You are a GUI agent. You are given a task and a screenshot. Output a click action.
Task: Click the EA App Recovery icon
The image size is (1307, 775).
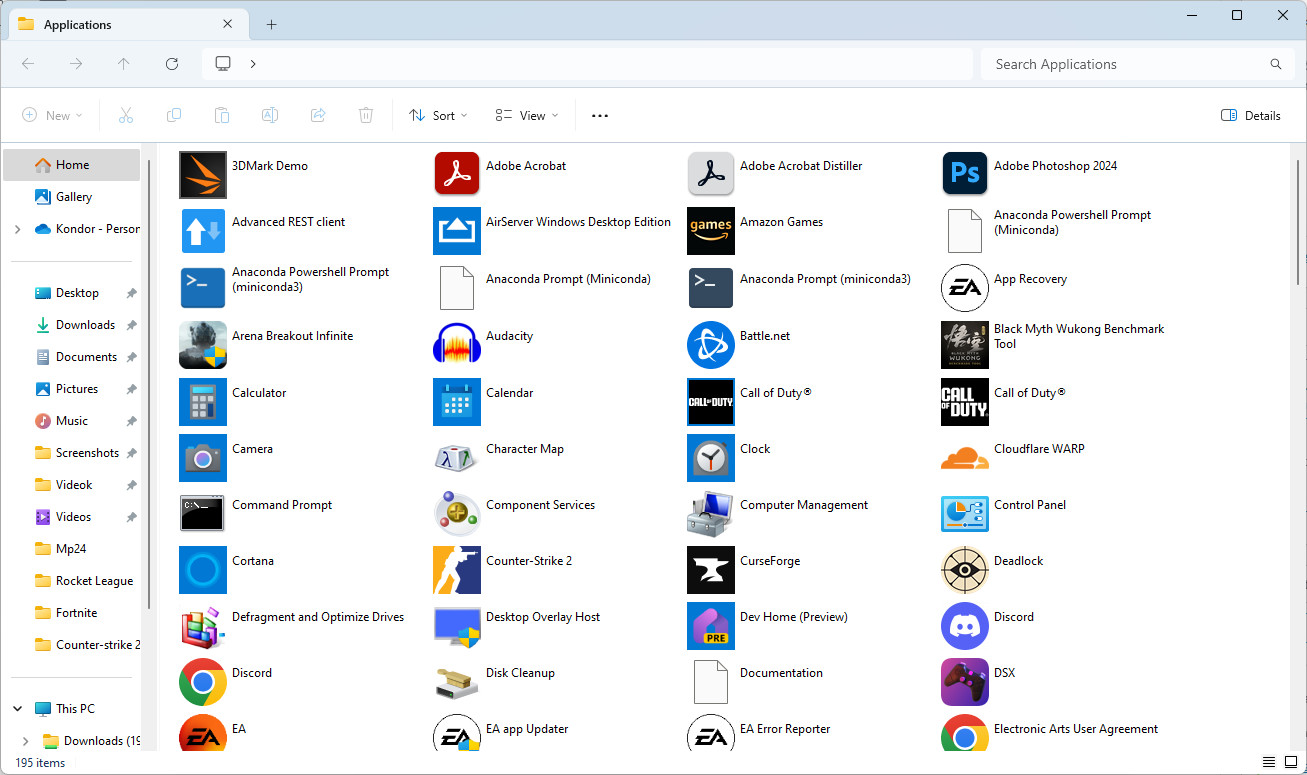965,288
